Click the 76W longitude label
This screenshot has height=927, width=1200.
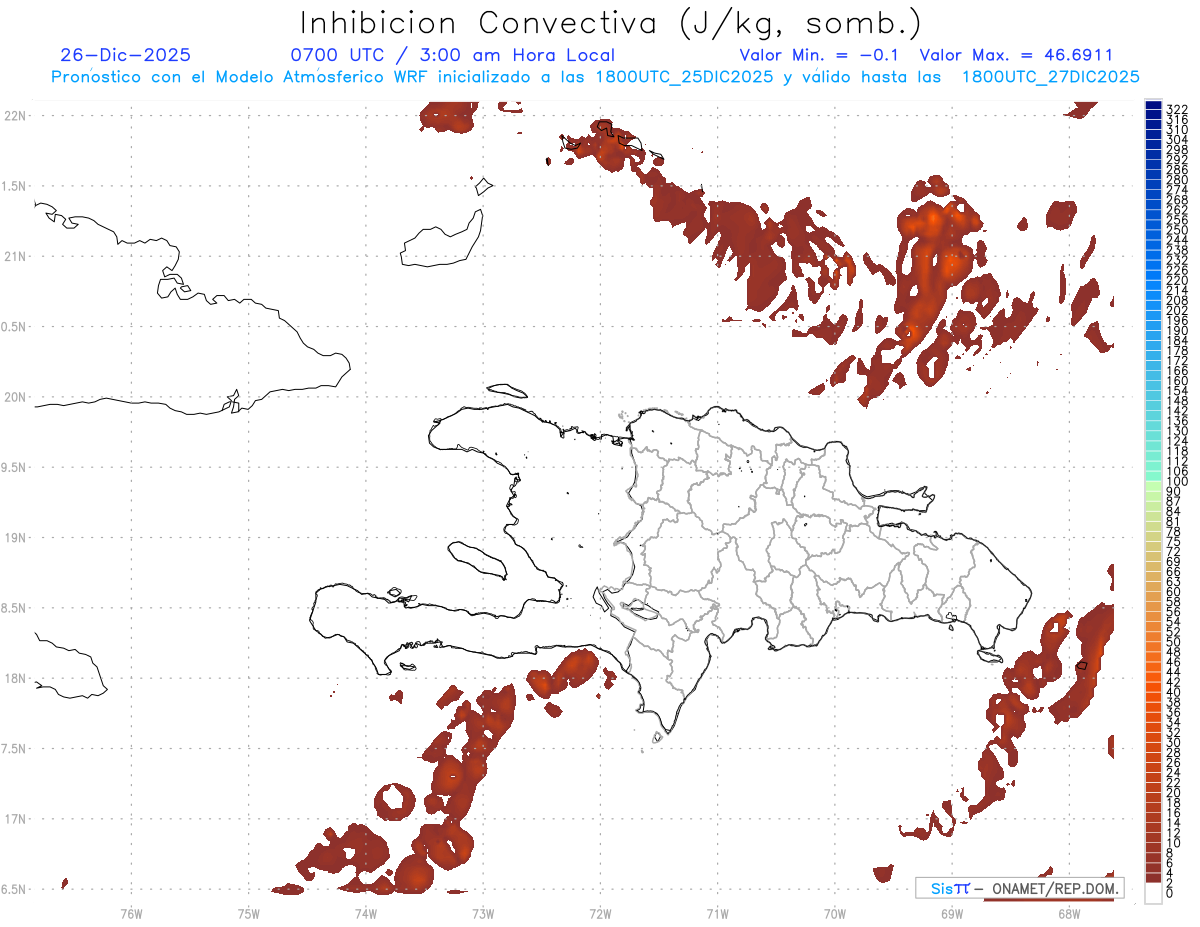pos(132,913)
